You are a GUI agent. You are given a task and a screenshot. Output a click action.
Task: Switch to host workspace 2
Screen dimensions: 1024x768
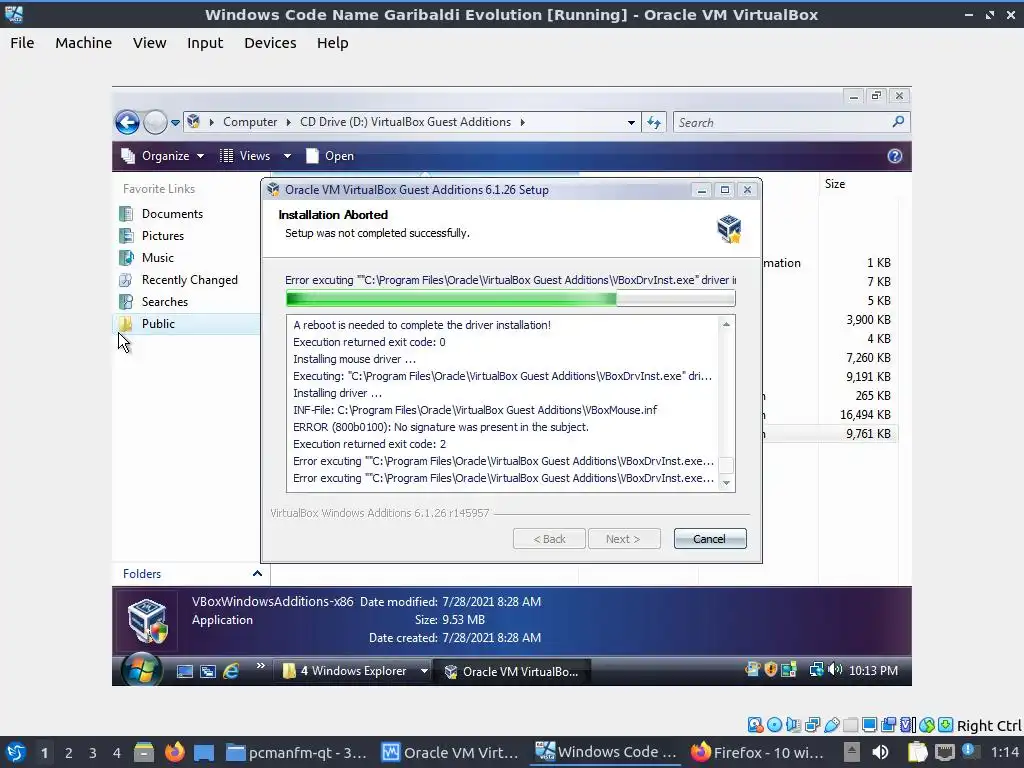(69, 753)
